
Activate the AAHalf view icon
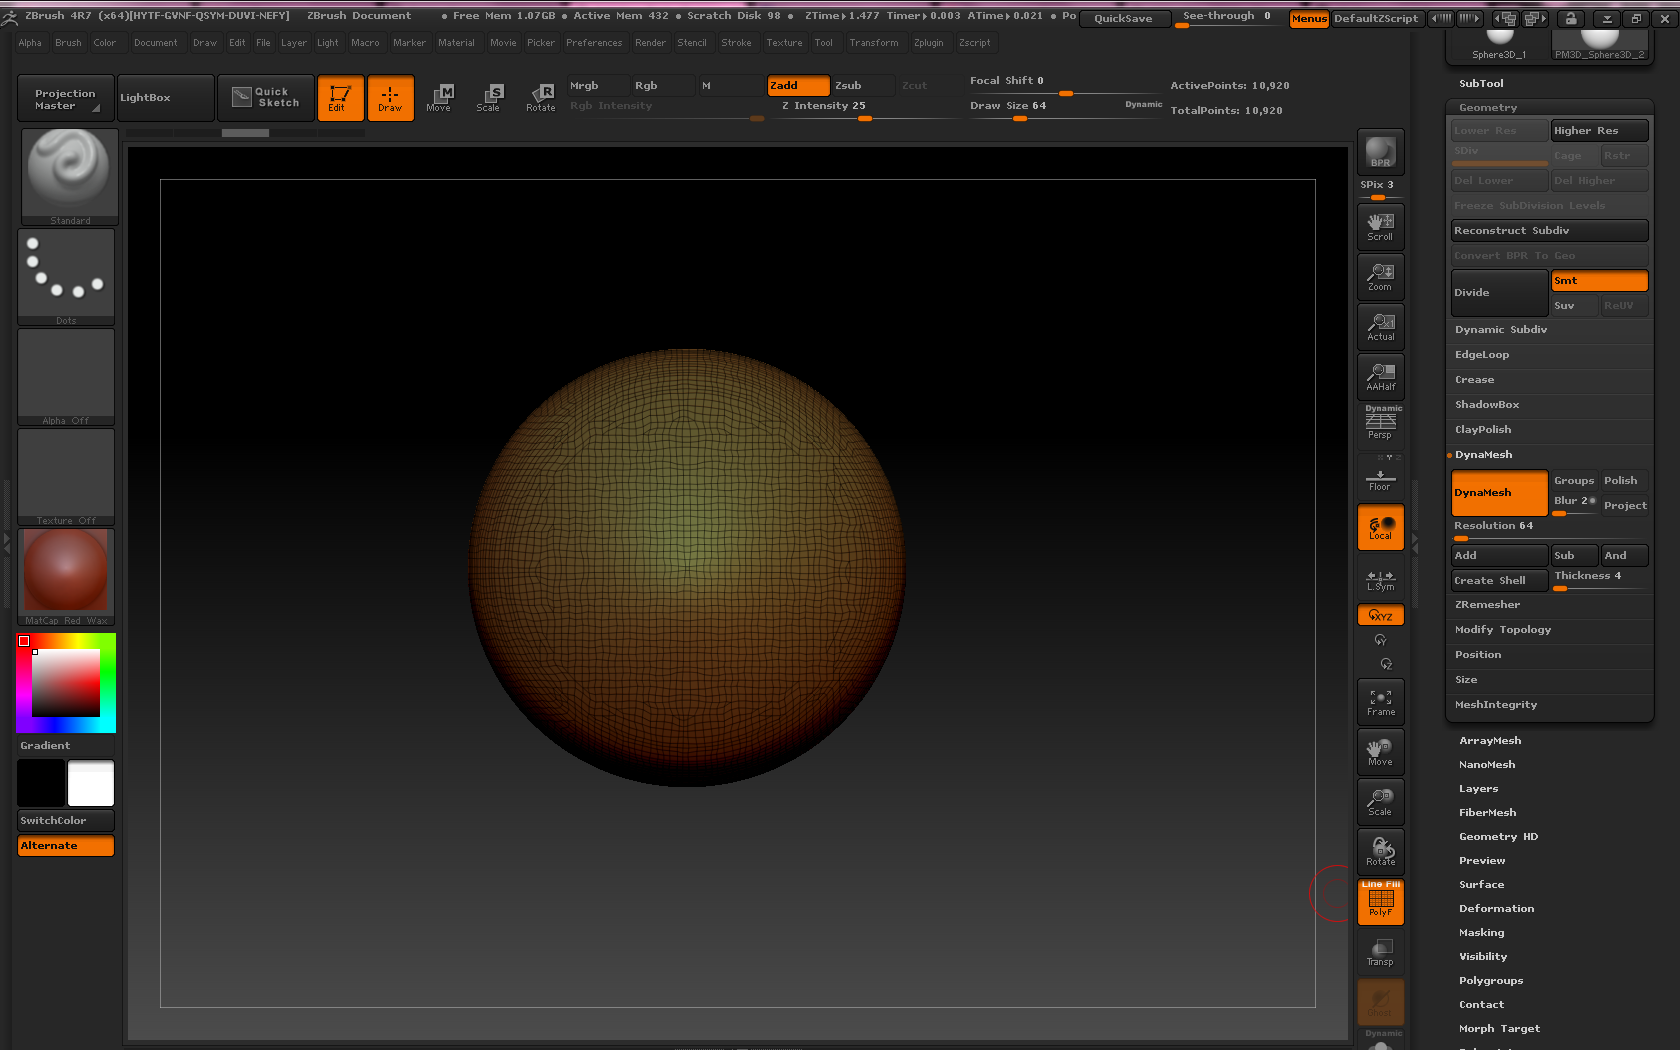click(x=1380, y=377)
